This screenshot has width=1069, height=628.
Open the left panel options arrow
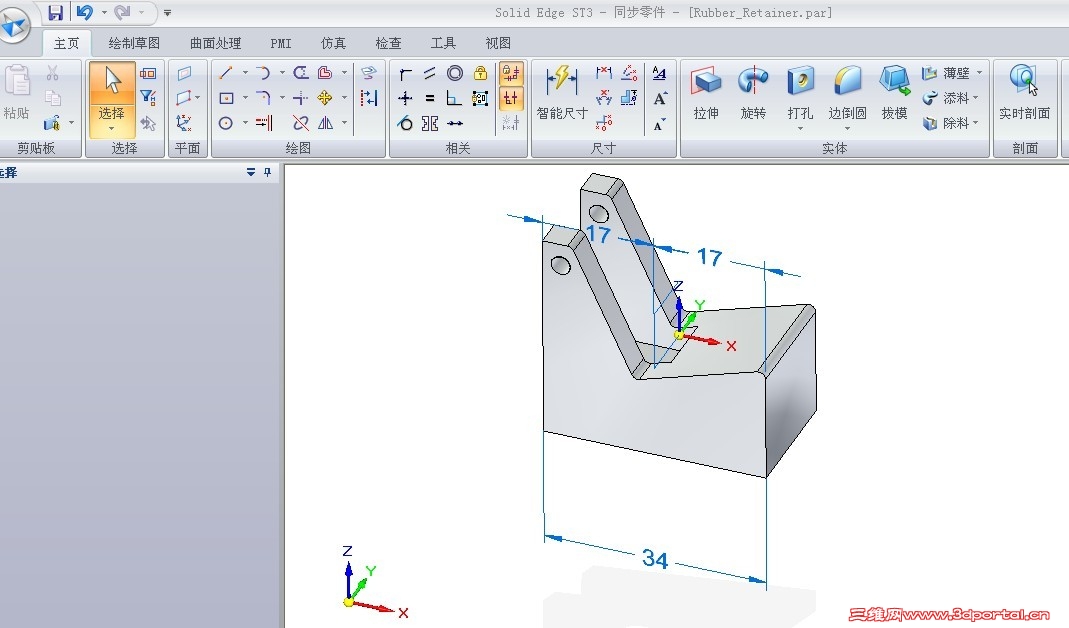[251, 173]
